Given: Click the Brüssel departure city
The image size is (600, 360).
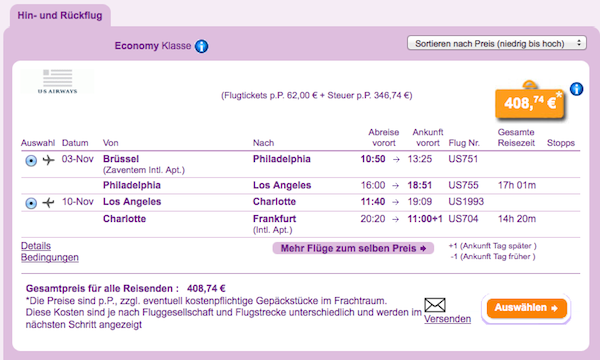Looking at the screenshot, I should 121,159.
